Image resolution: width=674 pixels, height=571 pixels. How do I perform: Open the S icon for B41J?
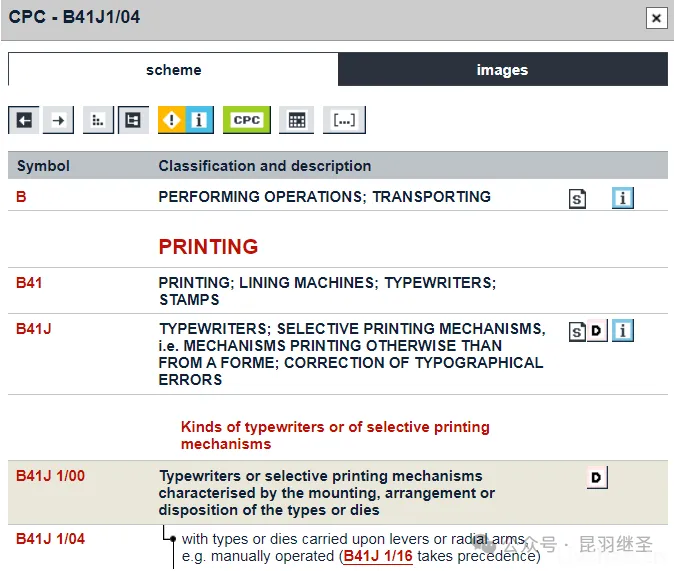tap(577, 332)
